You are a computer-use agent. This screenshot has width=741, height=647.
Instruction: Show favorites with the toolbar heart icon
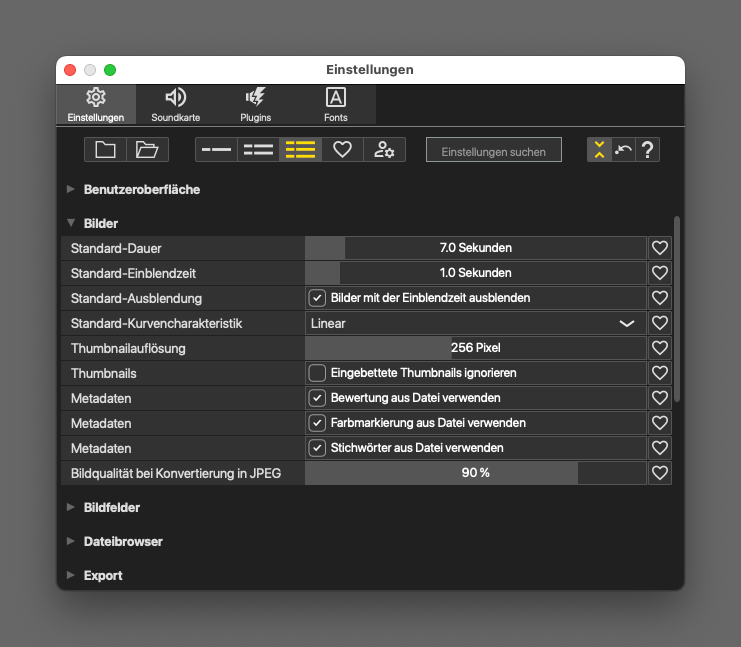click(342, 150)
